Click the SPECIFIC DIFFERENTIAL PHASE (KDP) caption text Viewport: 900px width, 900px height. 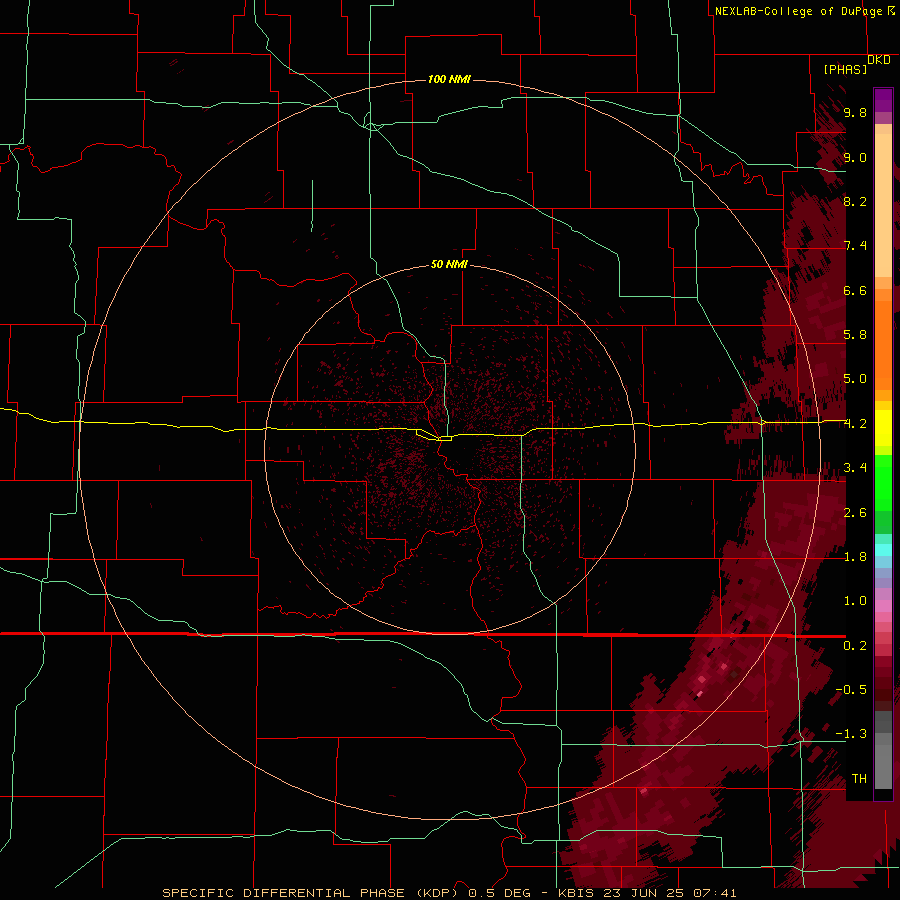[310, 893]
